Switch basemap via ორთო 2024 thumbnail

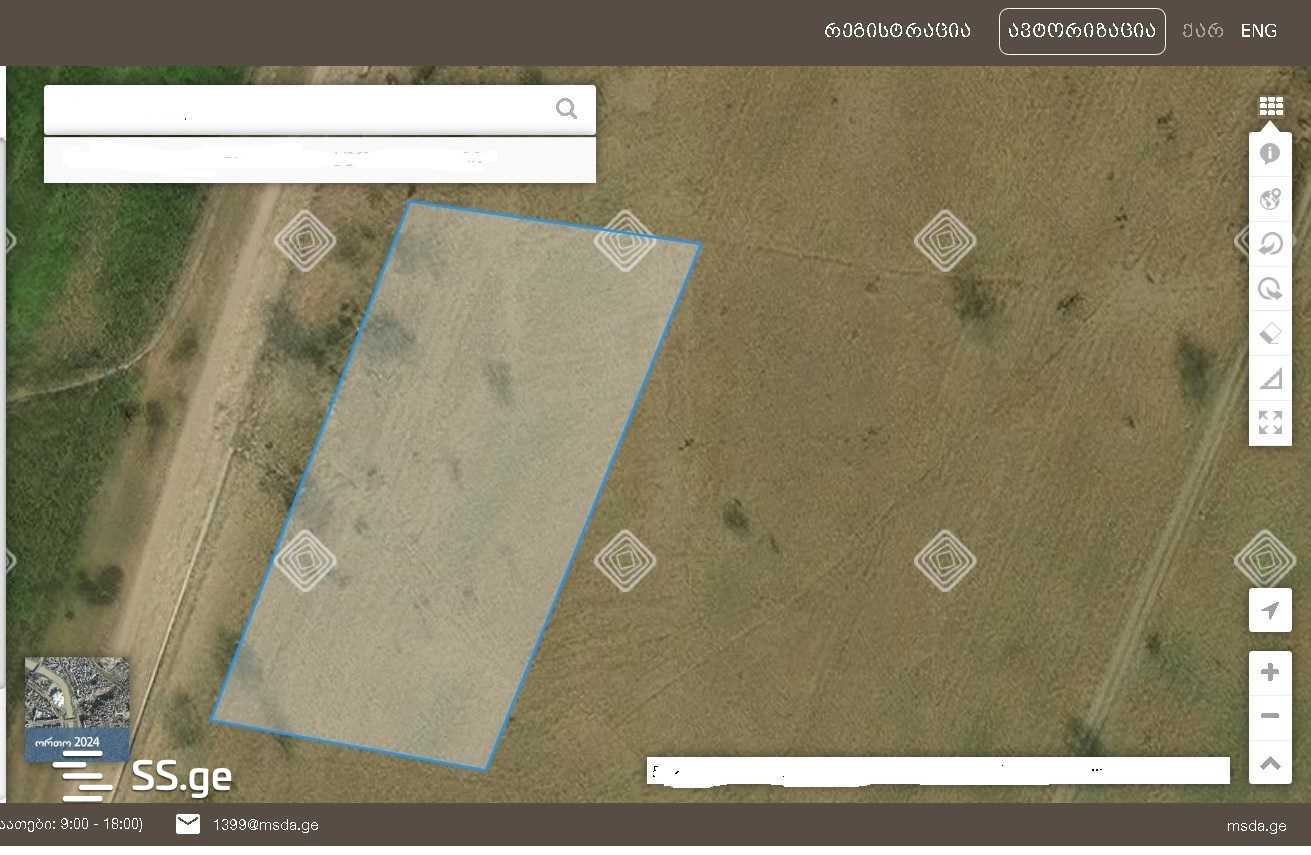77,708
